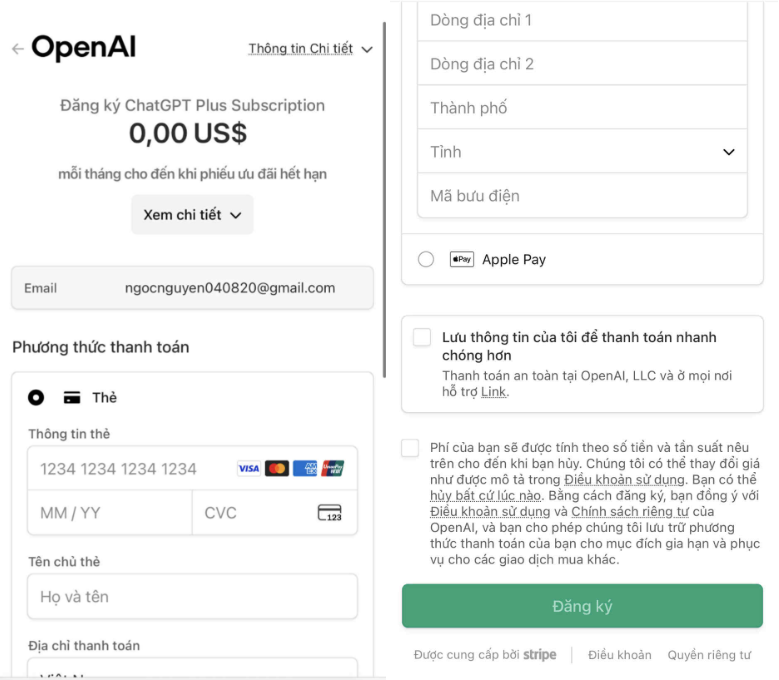Focus the Dòng địa chỉ 2 field
Viewport: 779px width, 680px height.
coord(582,64)
